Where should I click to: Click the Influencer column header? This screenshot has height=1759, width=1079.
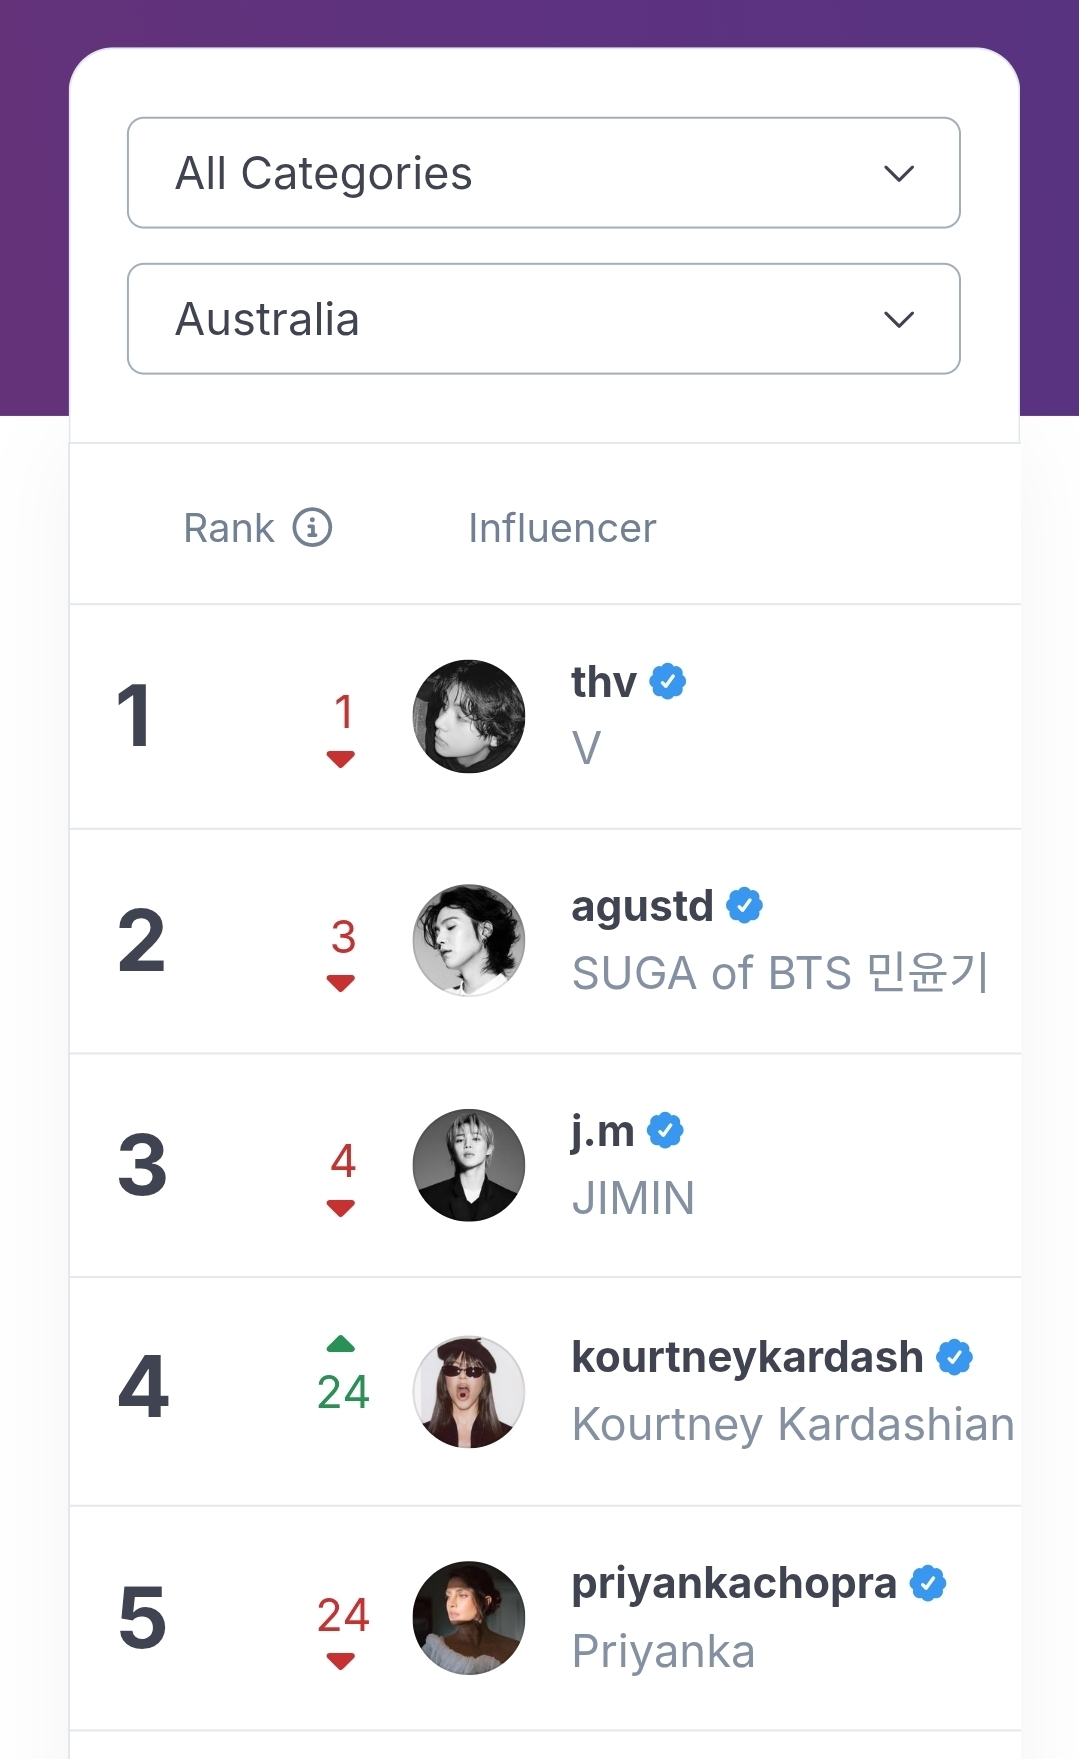pos(562,528)
